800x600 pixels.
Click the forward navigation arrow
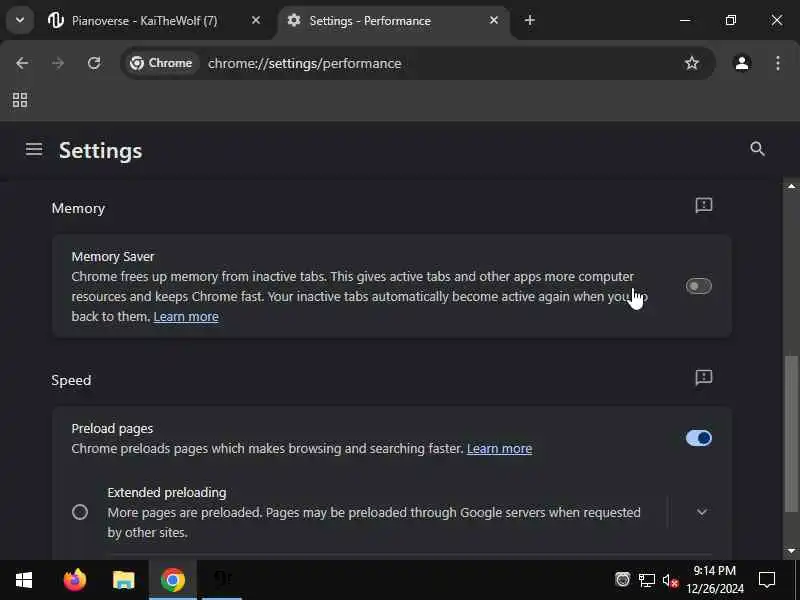[x=58, y=63]
